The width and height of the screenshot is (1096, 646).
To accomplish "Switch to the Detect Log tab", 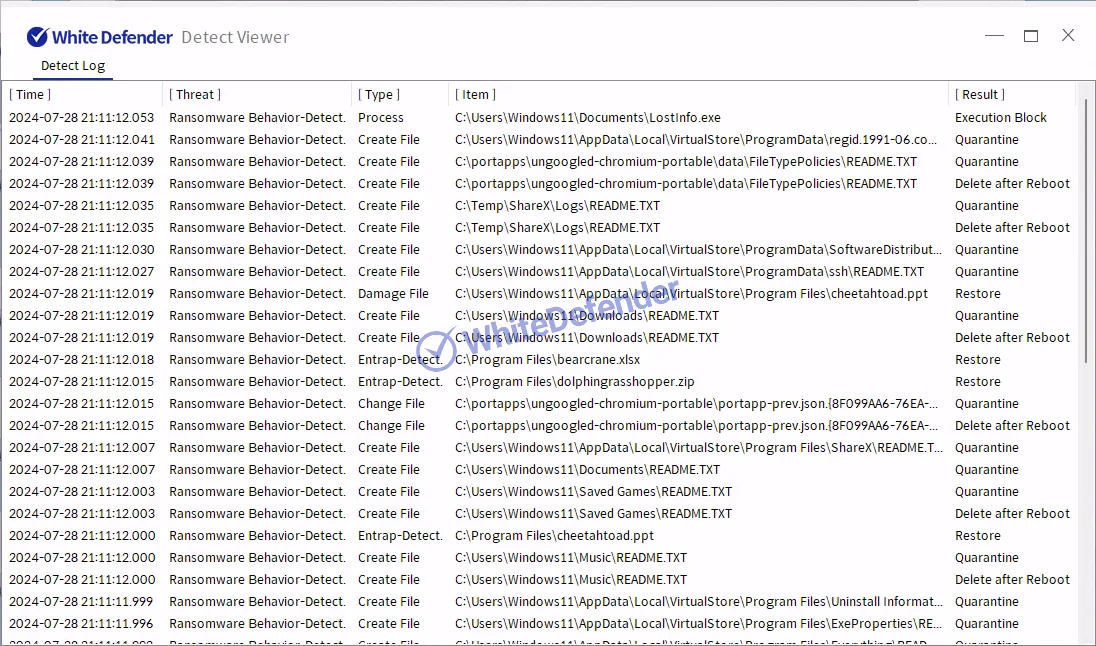I will pos(72,66).
